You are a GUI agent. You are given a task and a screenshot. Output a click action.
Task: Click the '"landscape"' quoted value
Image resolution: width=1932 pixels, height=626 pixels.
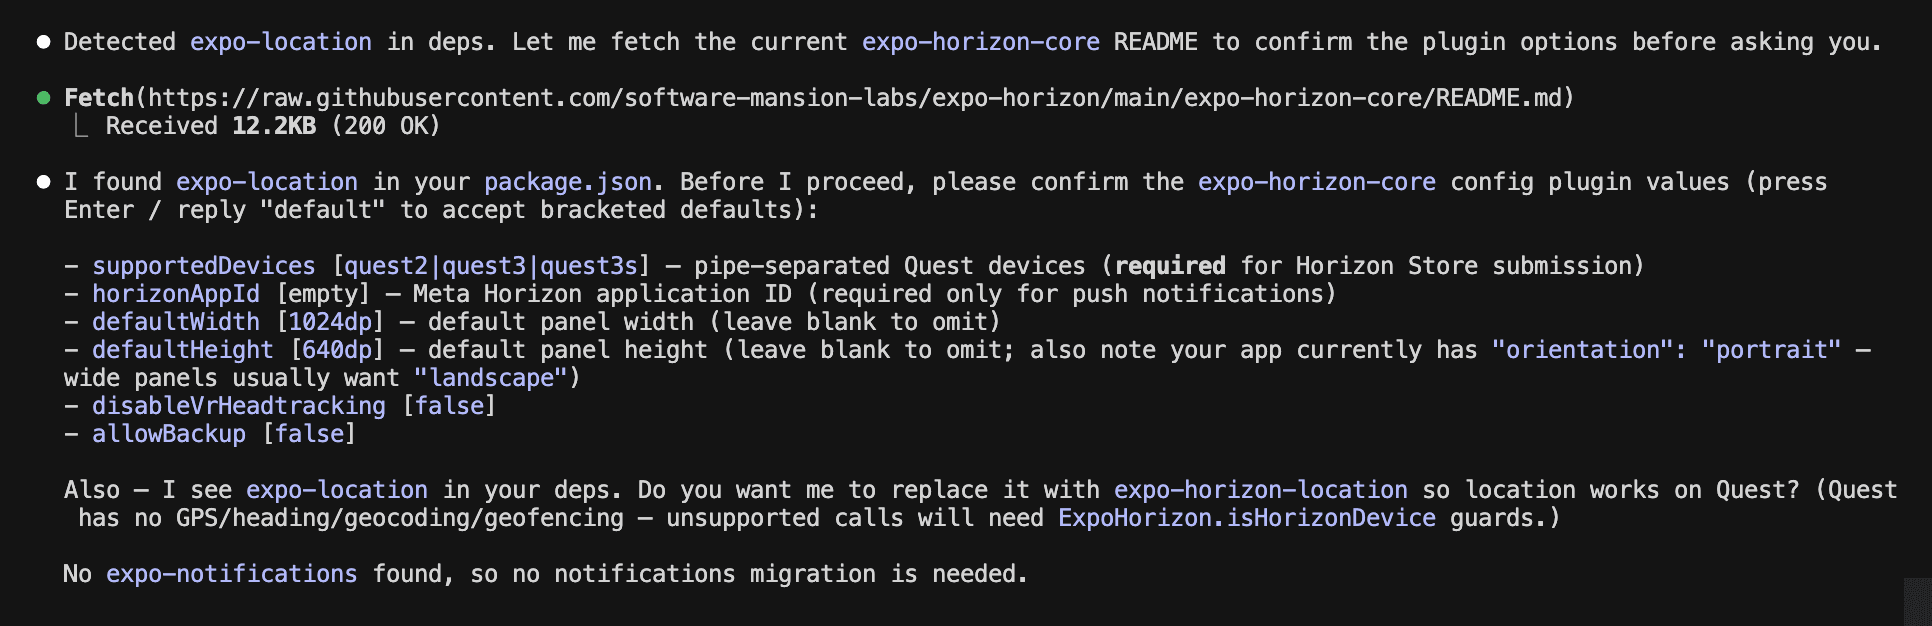(x=491, y=378)
